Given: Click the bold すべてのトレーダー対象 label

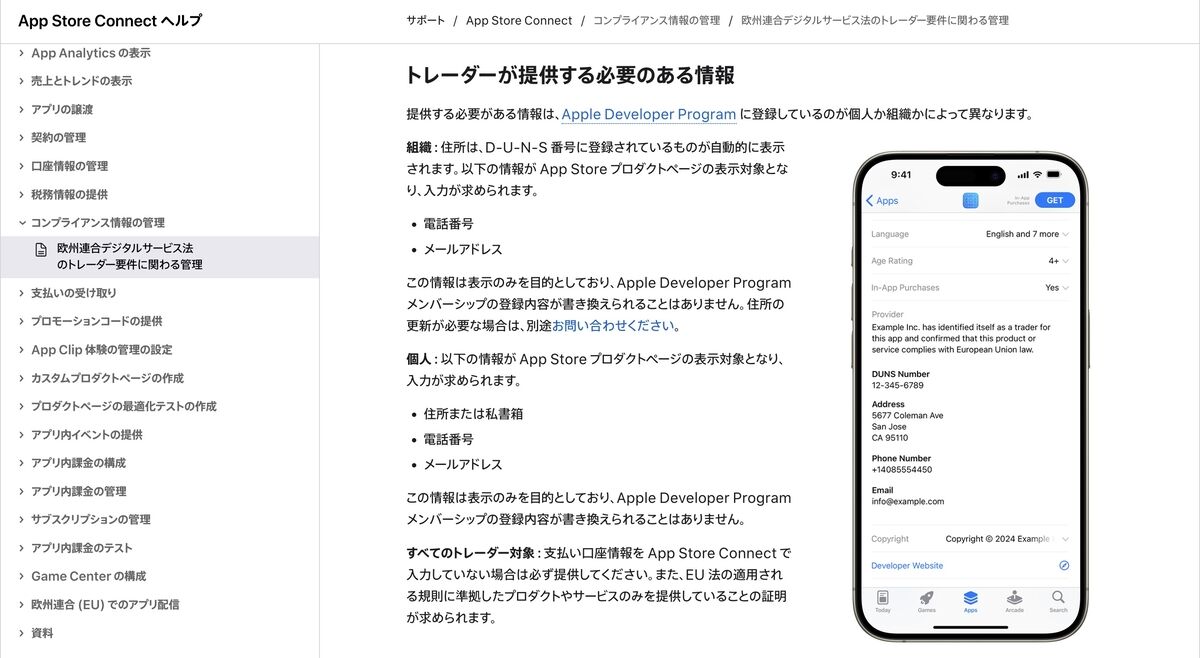Looking at the screenshot, I should [x=471, y=553].
